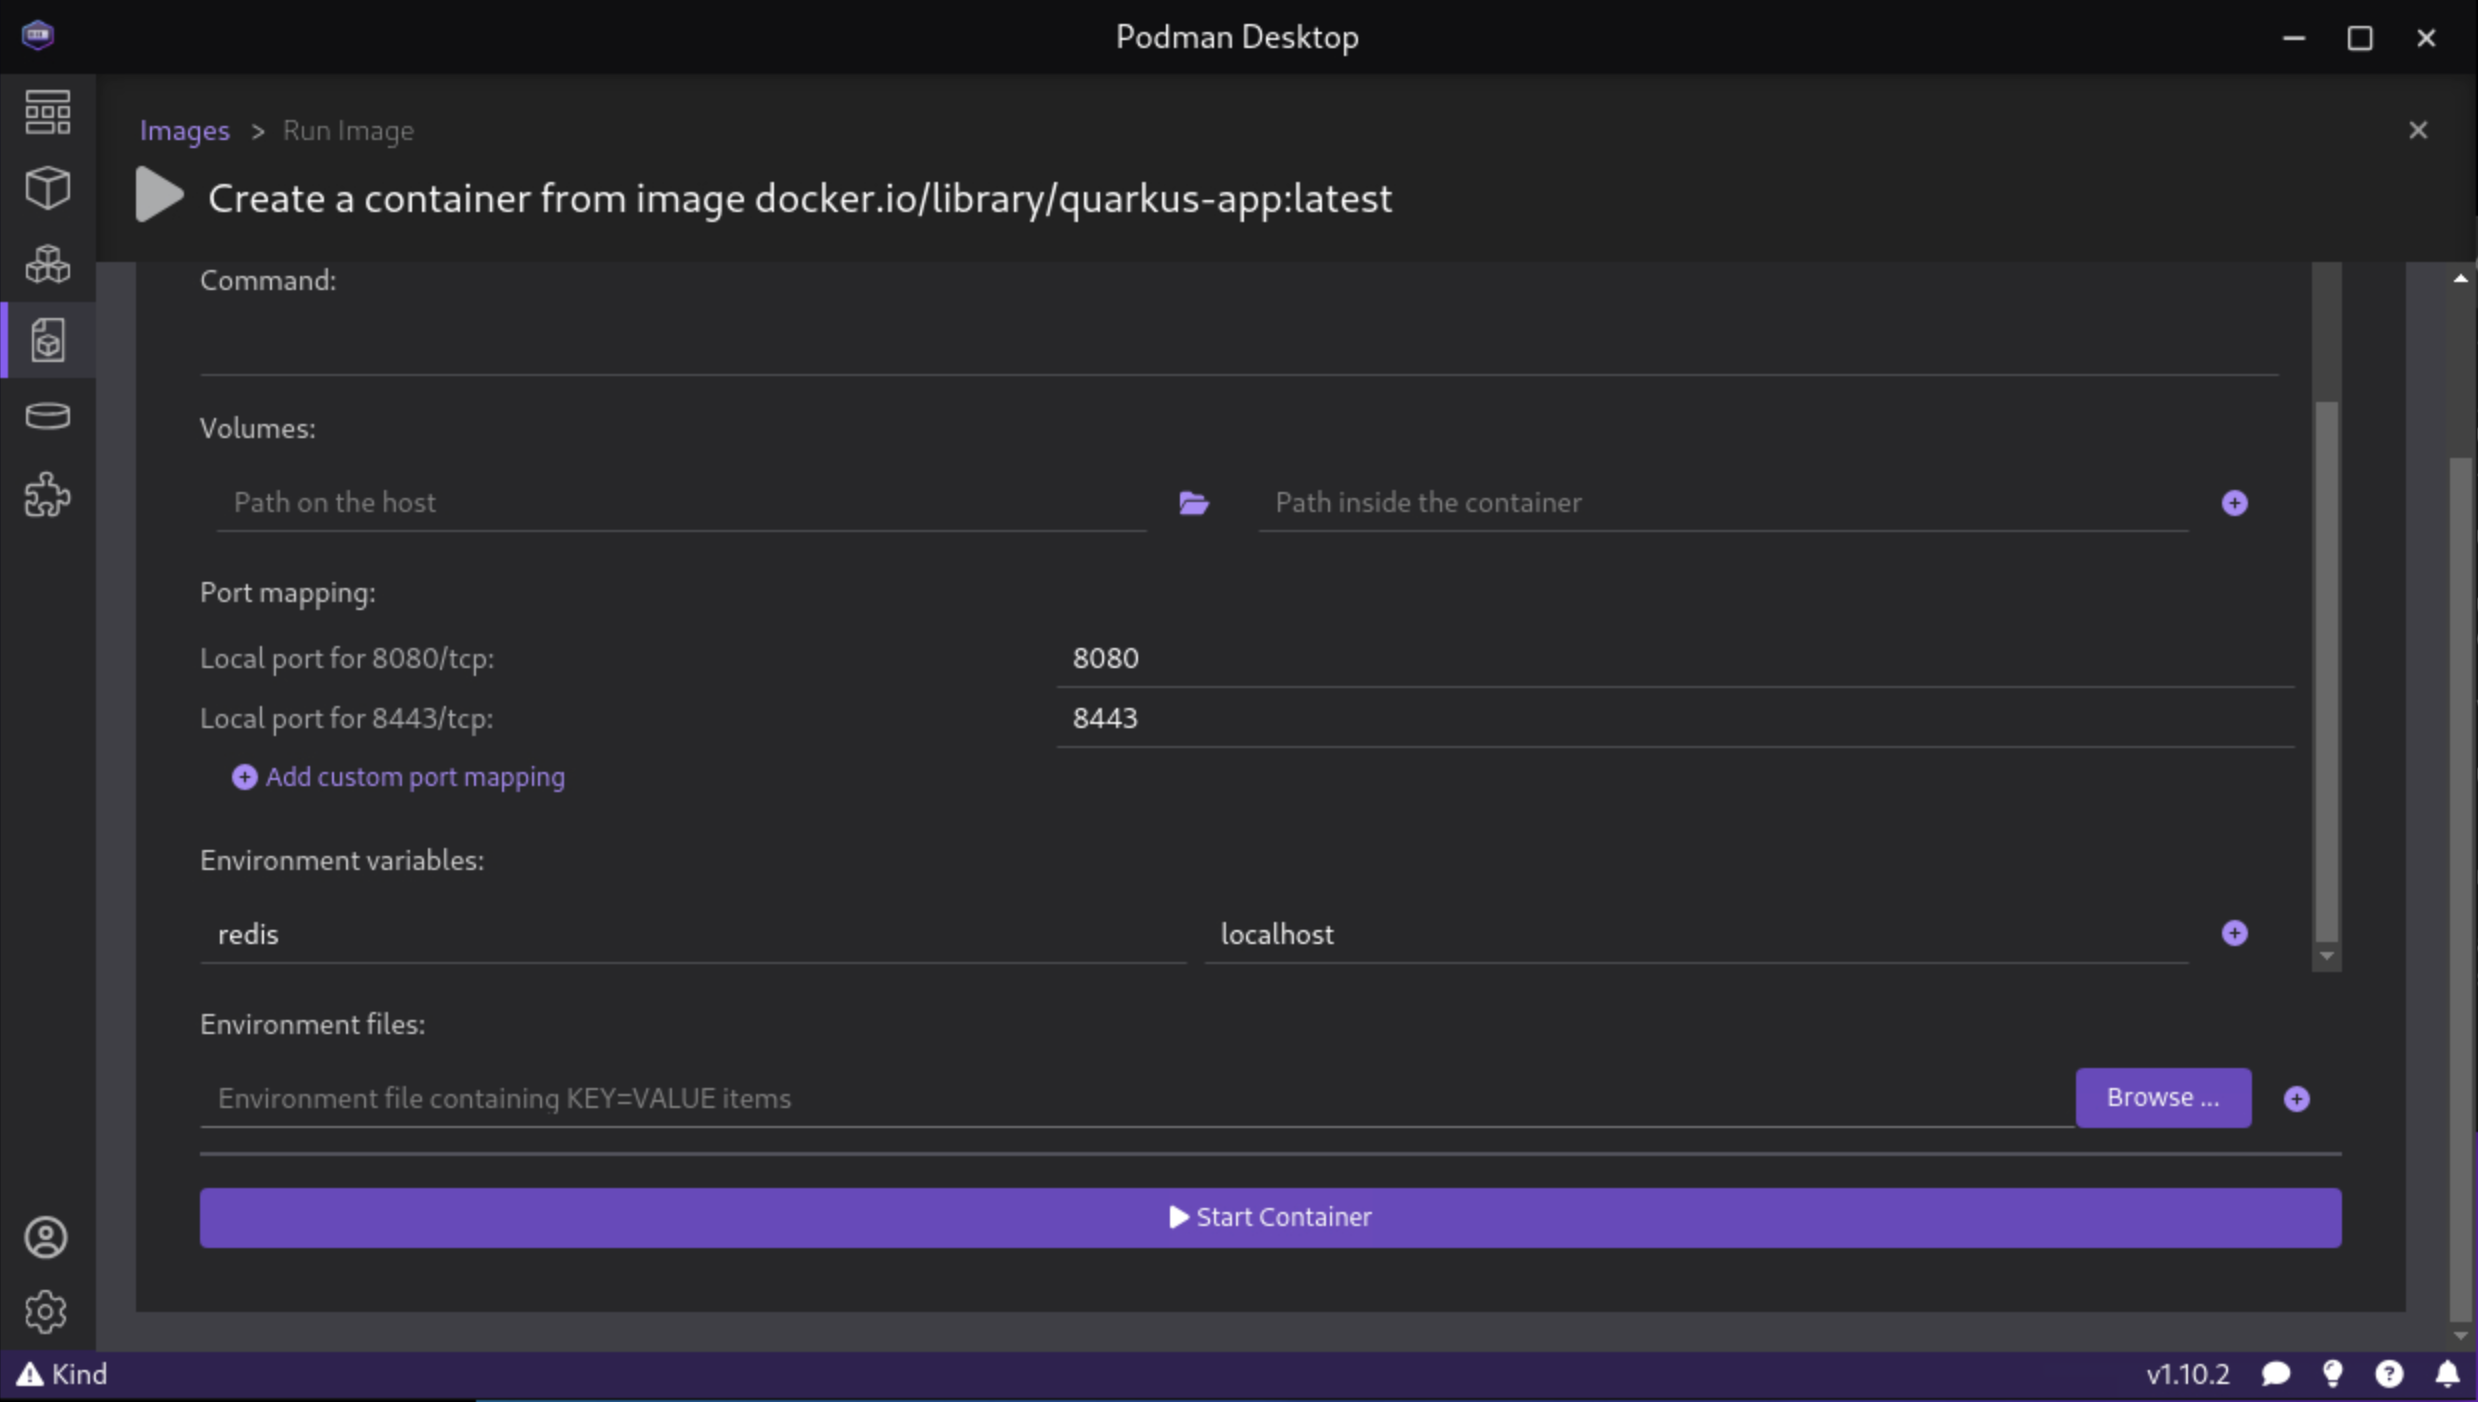Click Add custom port mapping
Viewport: 2478px width, 1402px height.
pyautogui.click(x=398, y=777)
